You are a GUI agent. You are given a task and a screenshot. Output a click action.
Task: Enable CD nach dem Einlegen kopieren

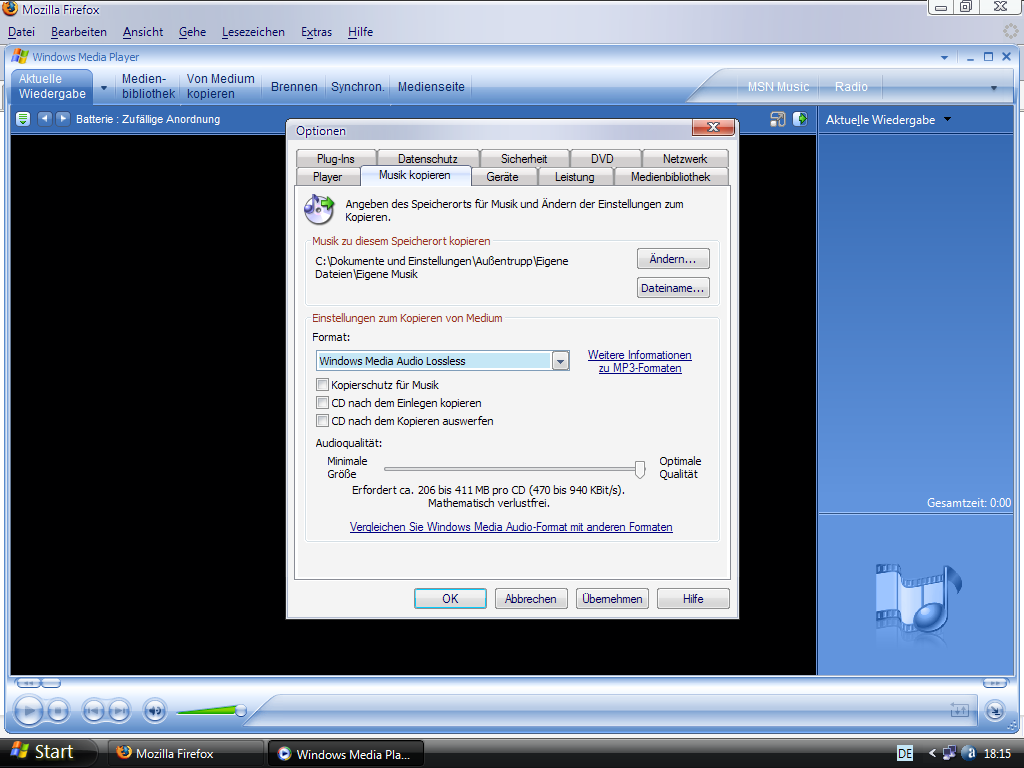point(322,403)
